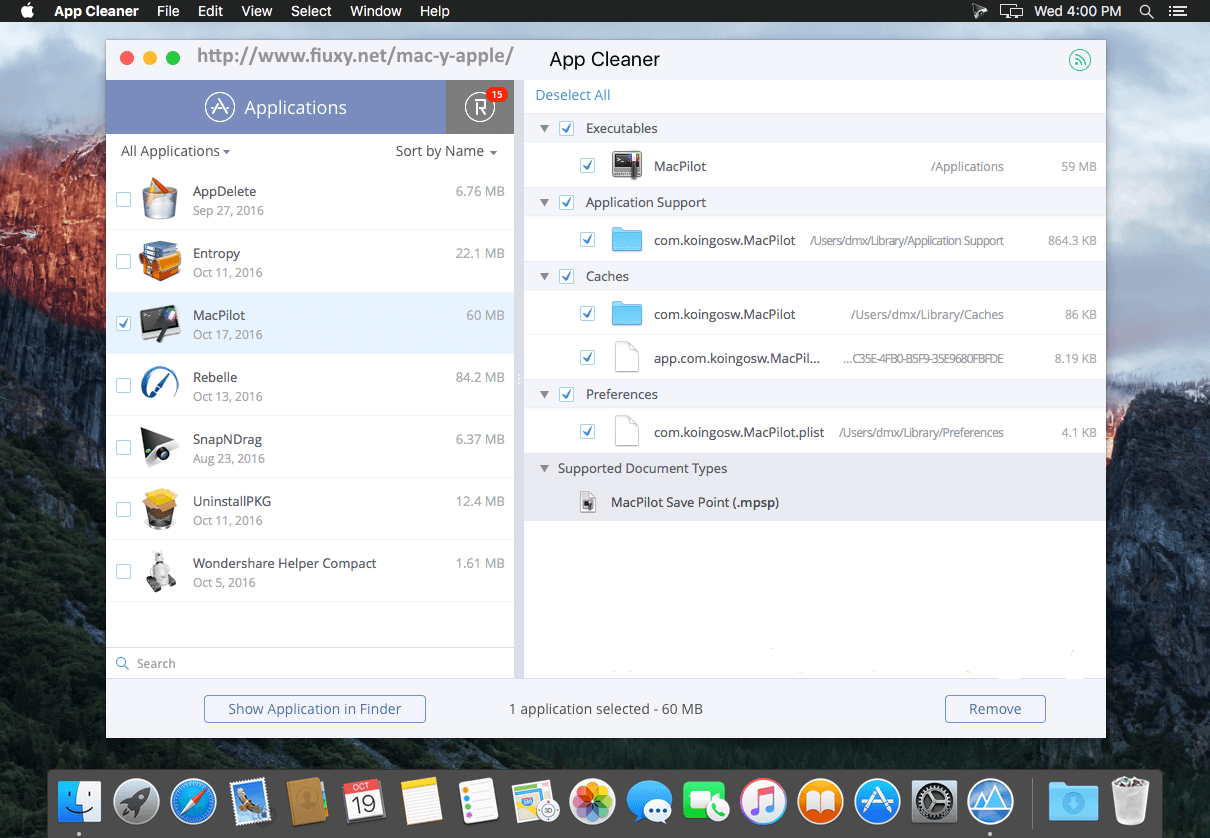Click the Application Support folder icon
Image resolution: width=1210 pixels, height=838 pixels.
click(x=627, y=240)
